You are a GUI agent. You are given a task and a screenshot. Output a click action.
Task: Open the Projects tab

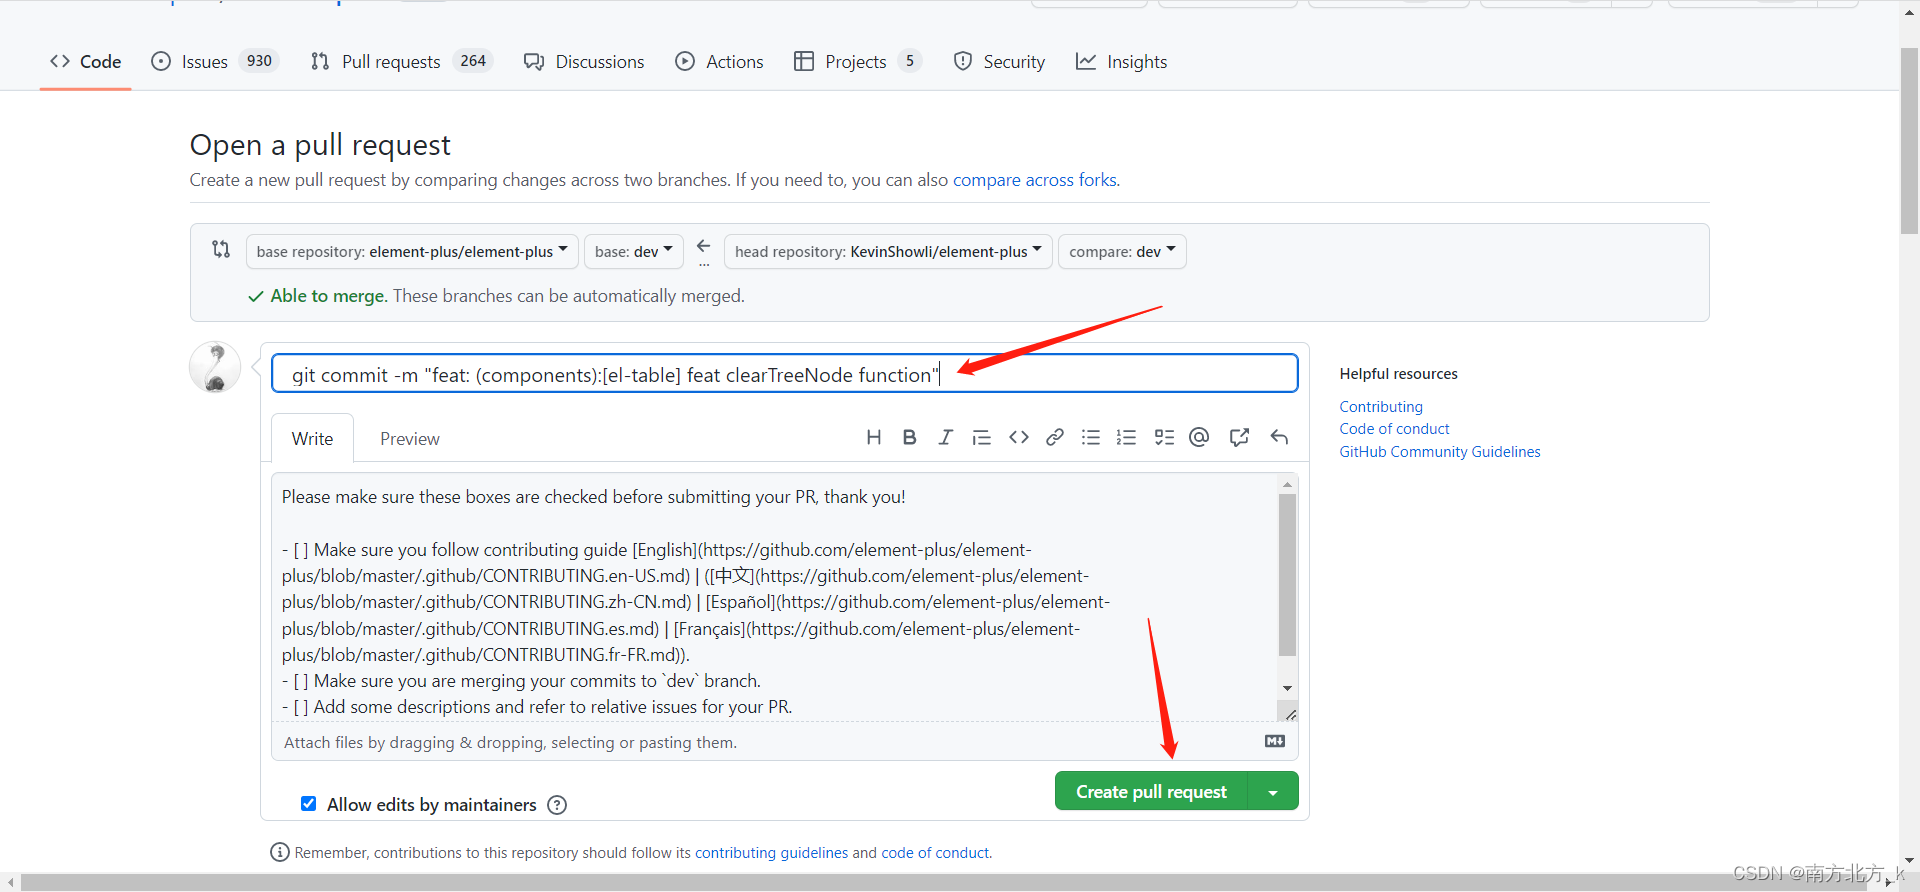point(857,61)
